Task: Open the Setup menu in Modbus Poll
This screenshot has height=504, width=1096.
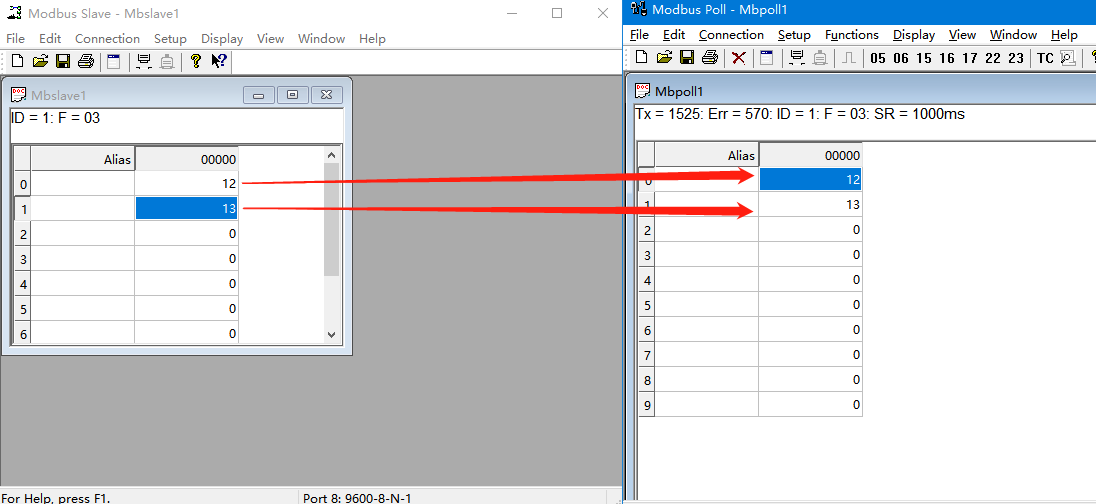Action: pos(794,35)
